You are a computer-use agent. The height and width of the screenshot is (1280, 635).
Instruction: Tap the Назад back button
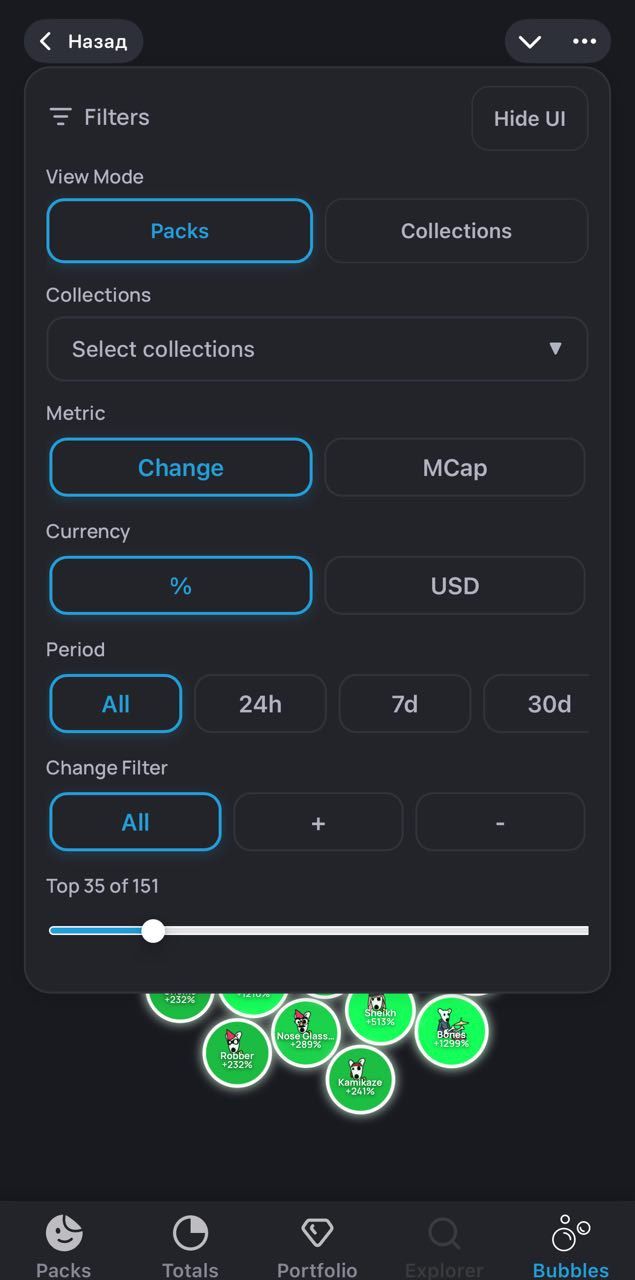tap(84, 41)
